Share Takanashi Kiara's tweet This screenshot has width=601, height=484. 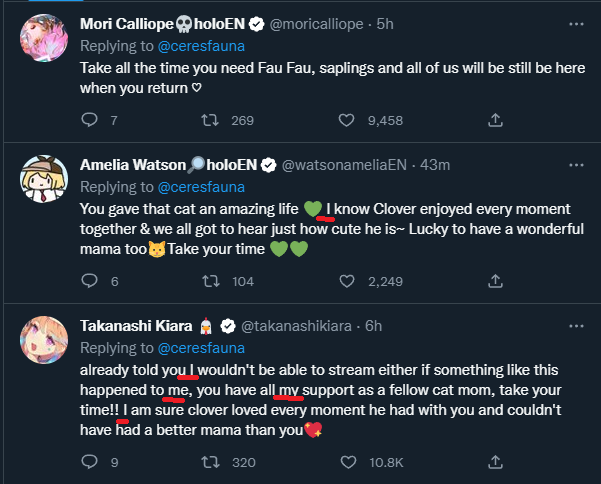[494, 462]
